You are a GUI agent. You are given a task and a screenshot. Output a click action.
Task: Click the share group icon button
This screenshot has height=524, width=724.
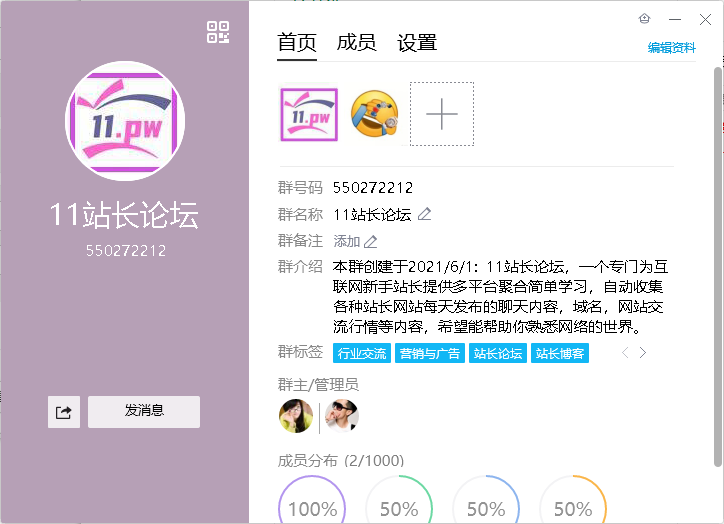click(x=63, y=412)
